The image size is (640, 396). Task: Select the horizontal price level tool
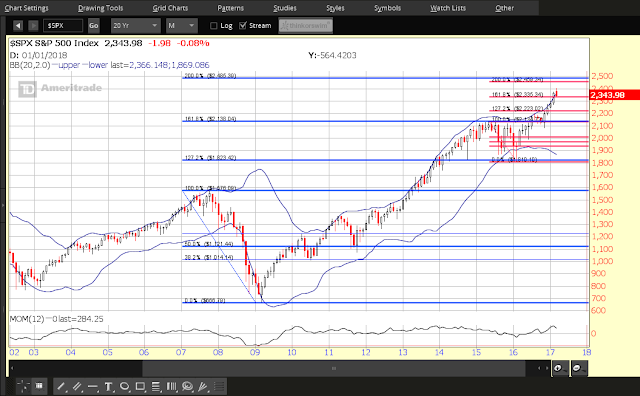click(93, 386)
